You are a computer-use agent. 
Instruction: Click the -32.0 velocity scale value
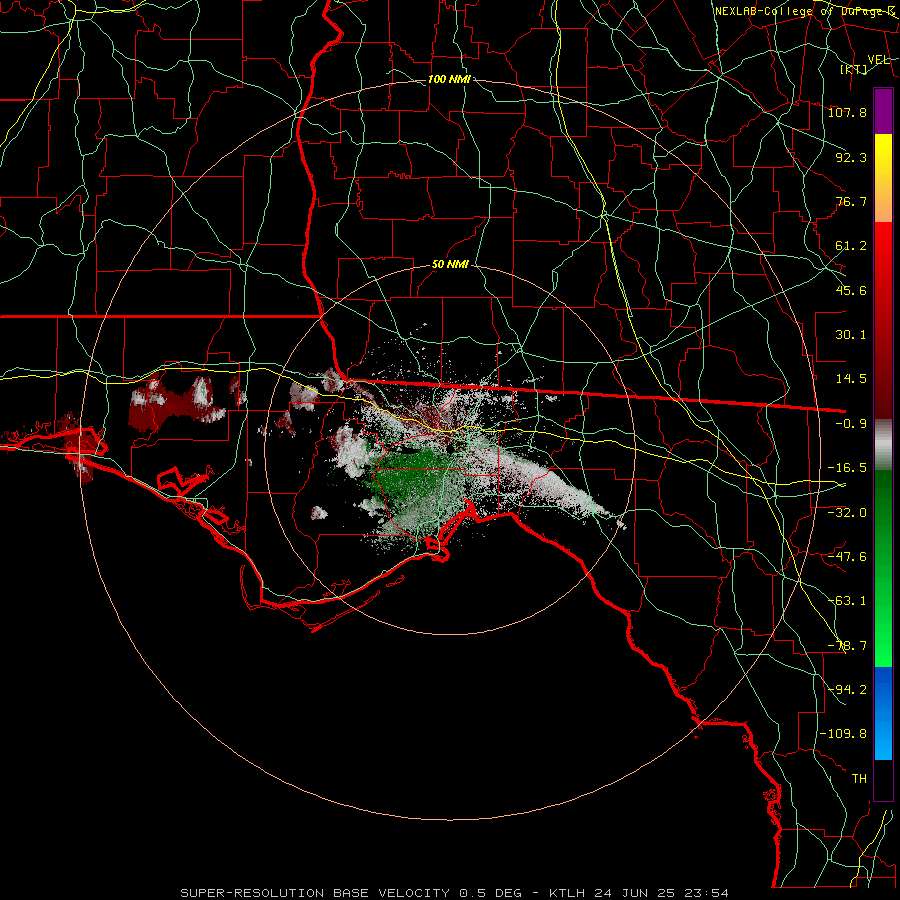847,512
